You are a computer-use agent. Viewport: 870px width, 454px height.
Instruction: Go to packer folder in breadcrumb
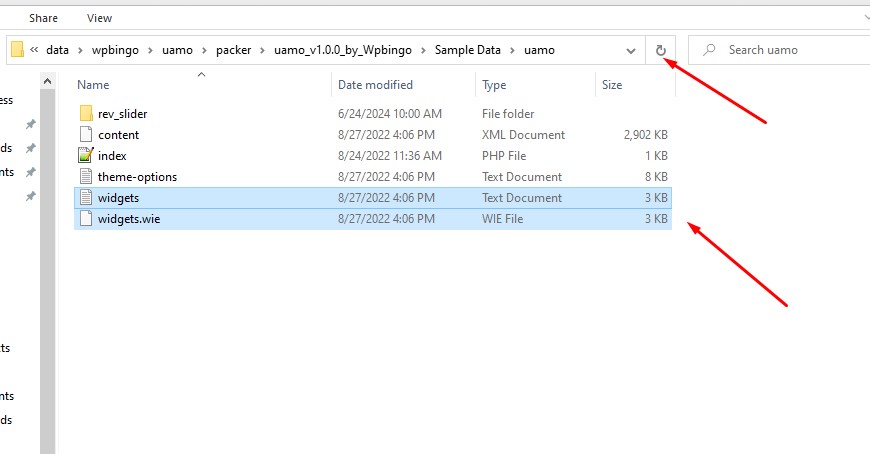click(x=233, y=50)
